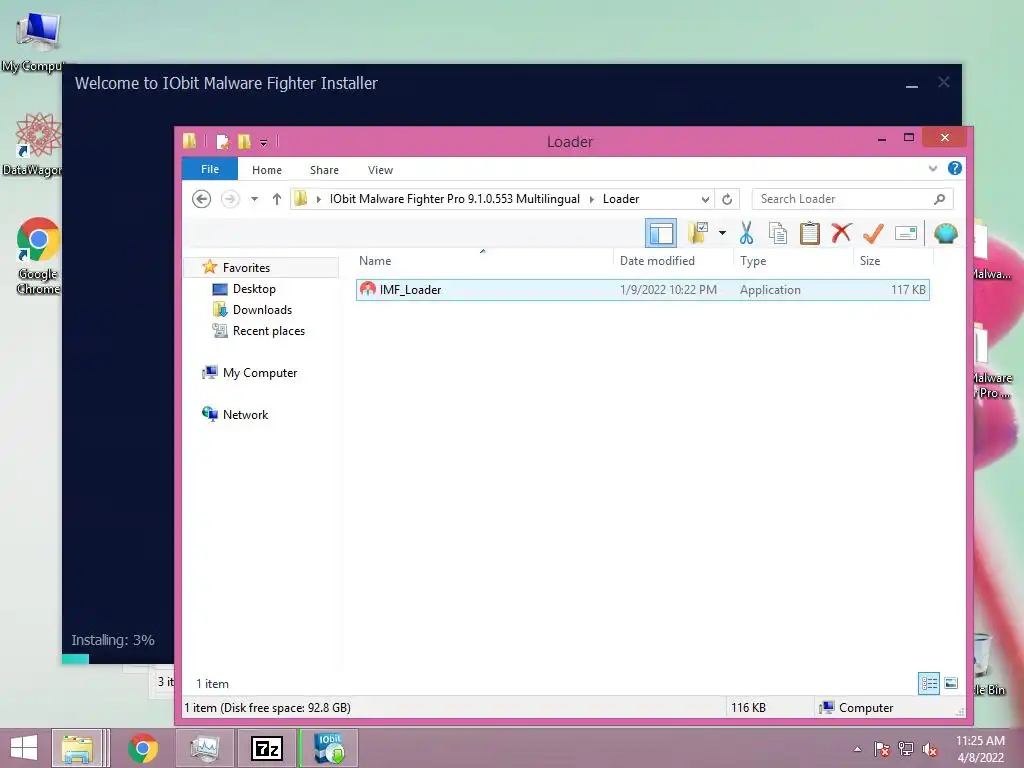Refresh the Loader folder view

[727, 199]
